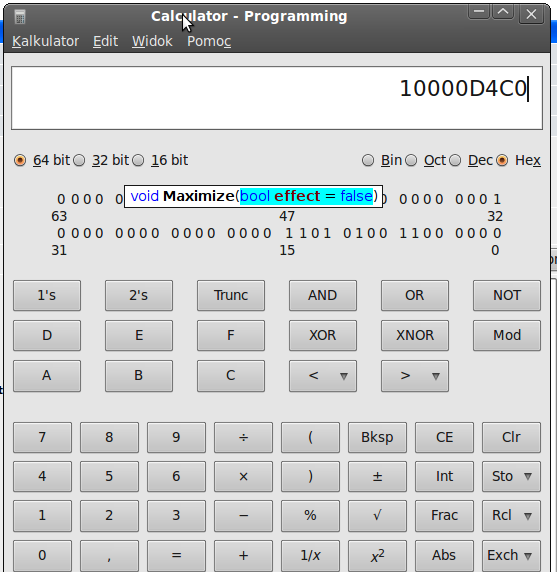This screenshot has height=572, width=557.
Task: Click the Abs absolute value button
Action: pyautogui.click(x=444, y=556)
